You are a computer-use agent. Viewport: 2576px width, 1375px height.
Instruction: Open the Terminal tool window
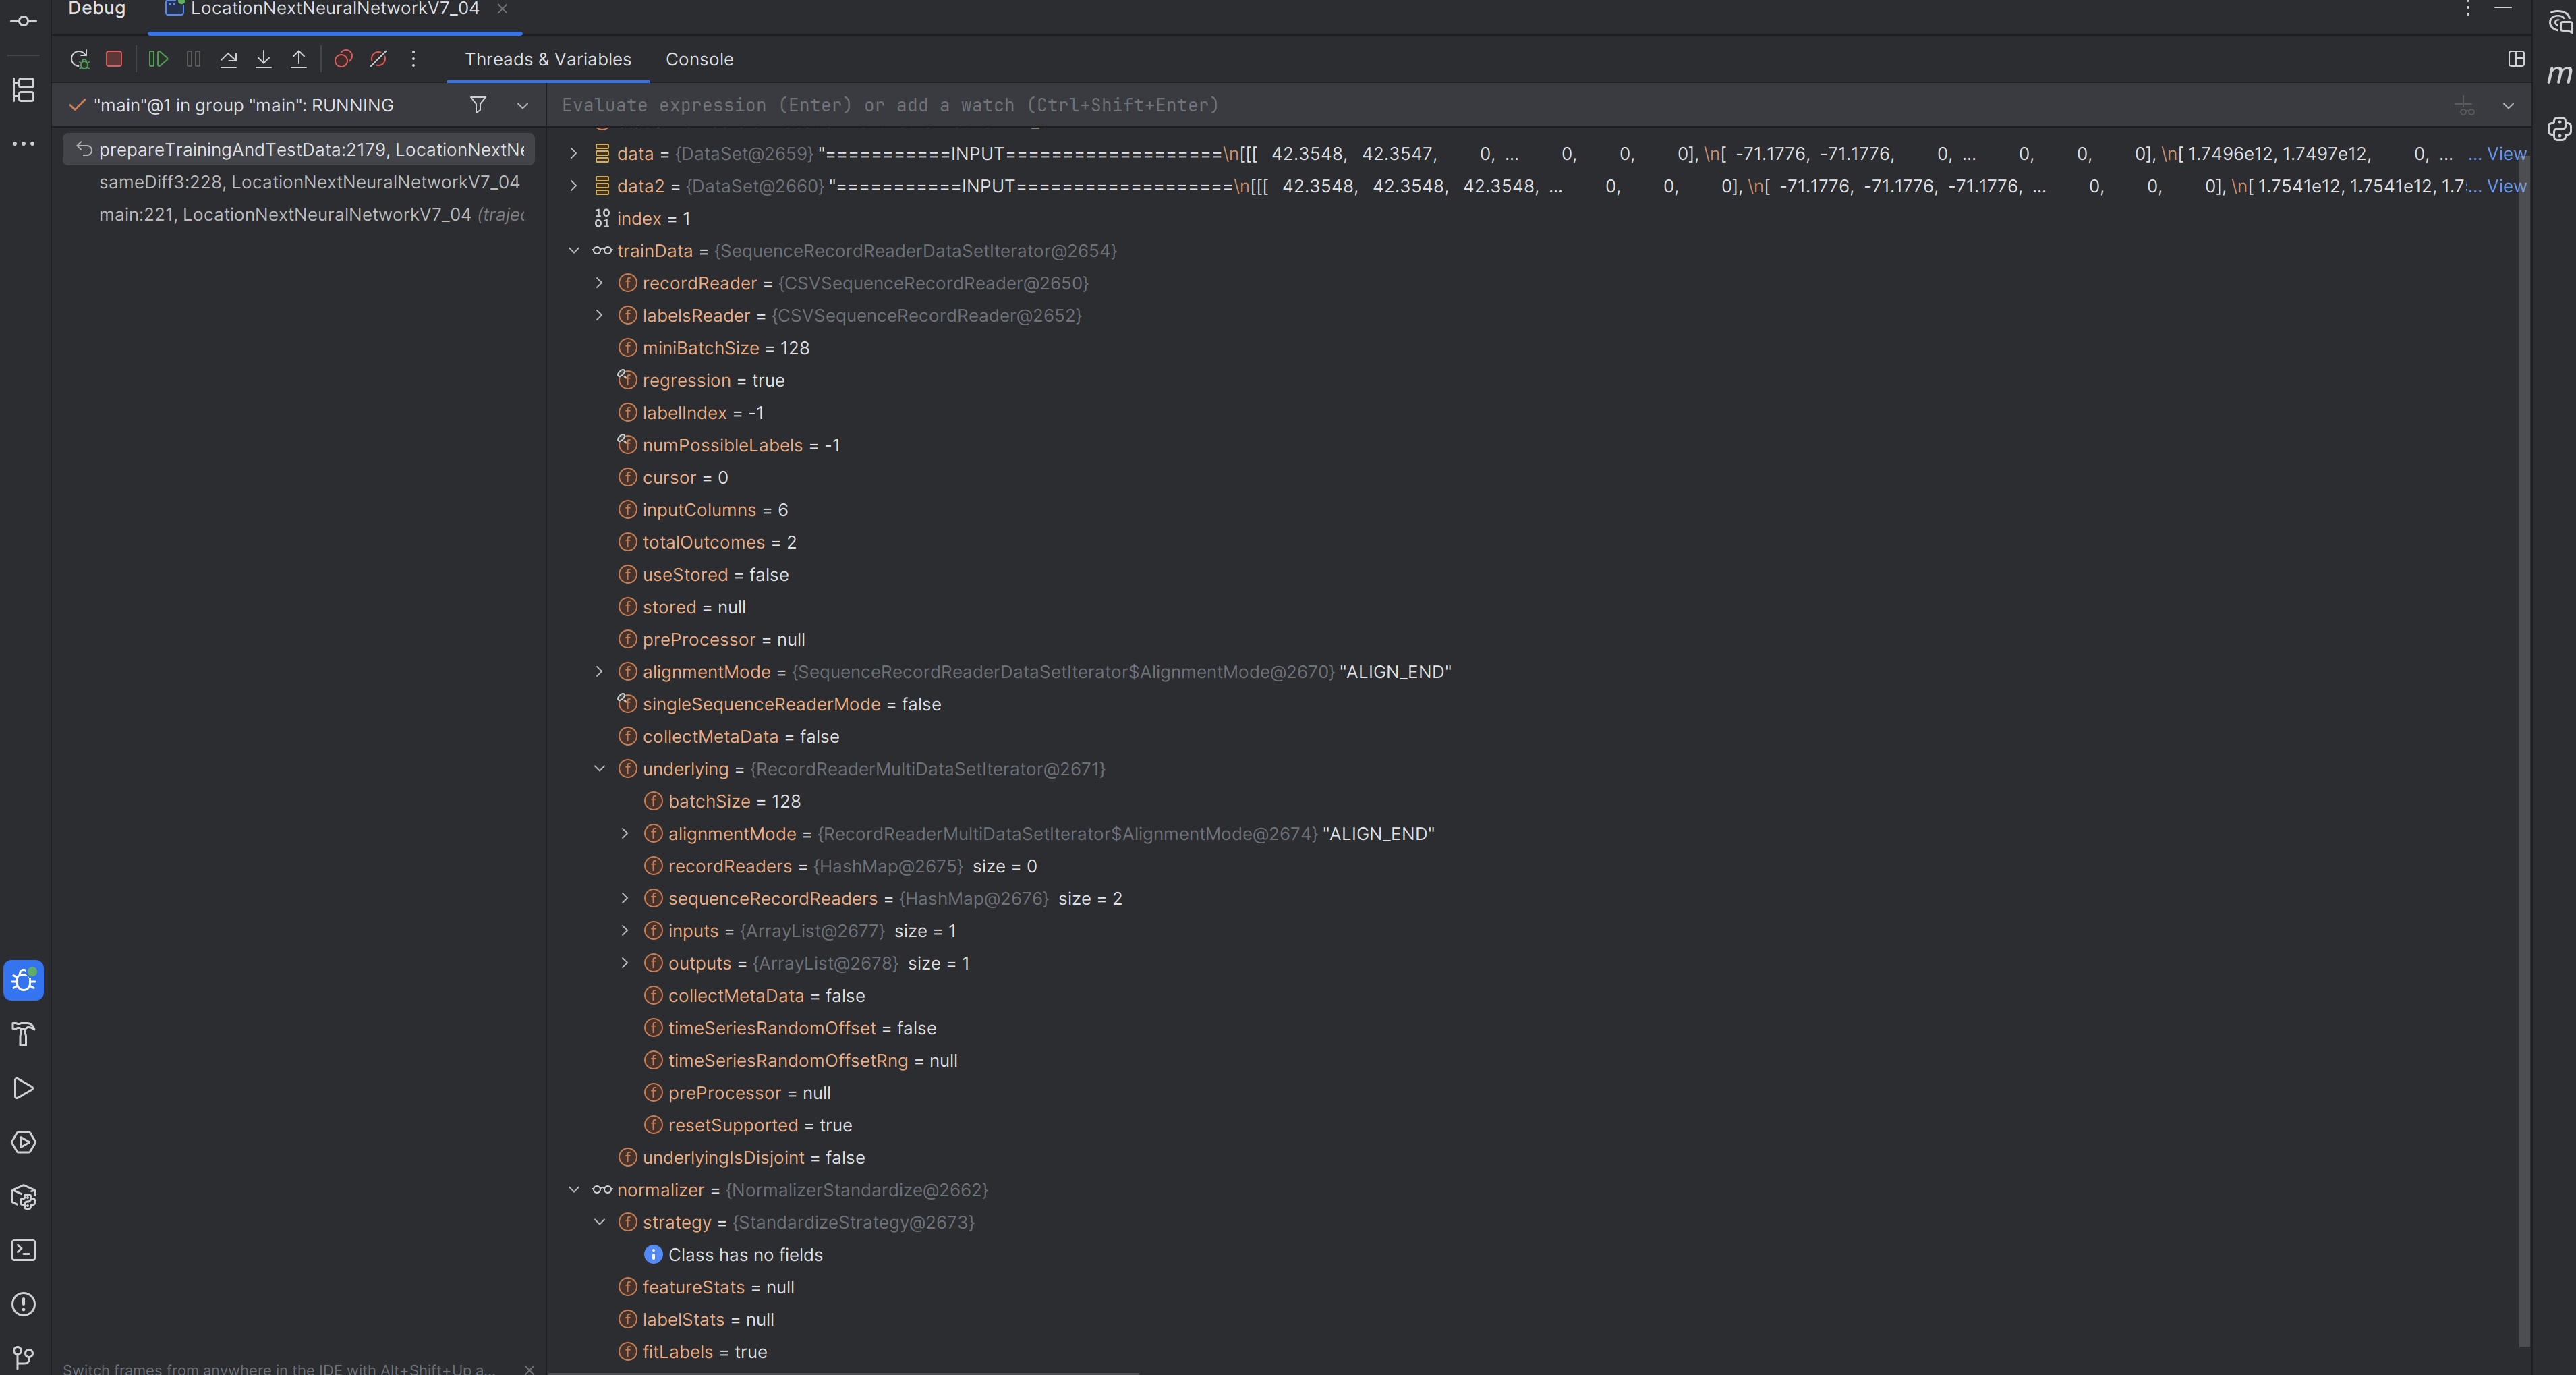(x=23, y=1251)
